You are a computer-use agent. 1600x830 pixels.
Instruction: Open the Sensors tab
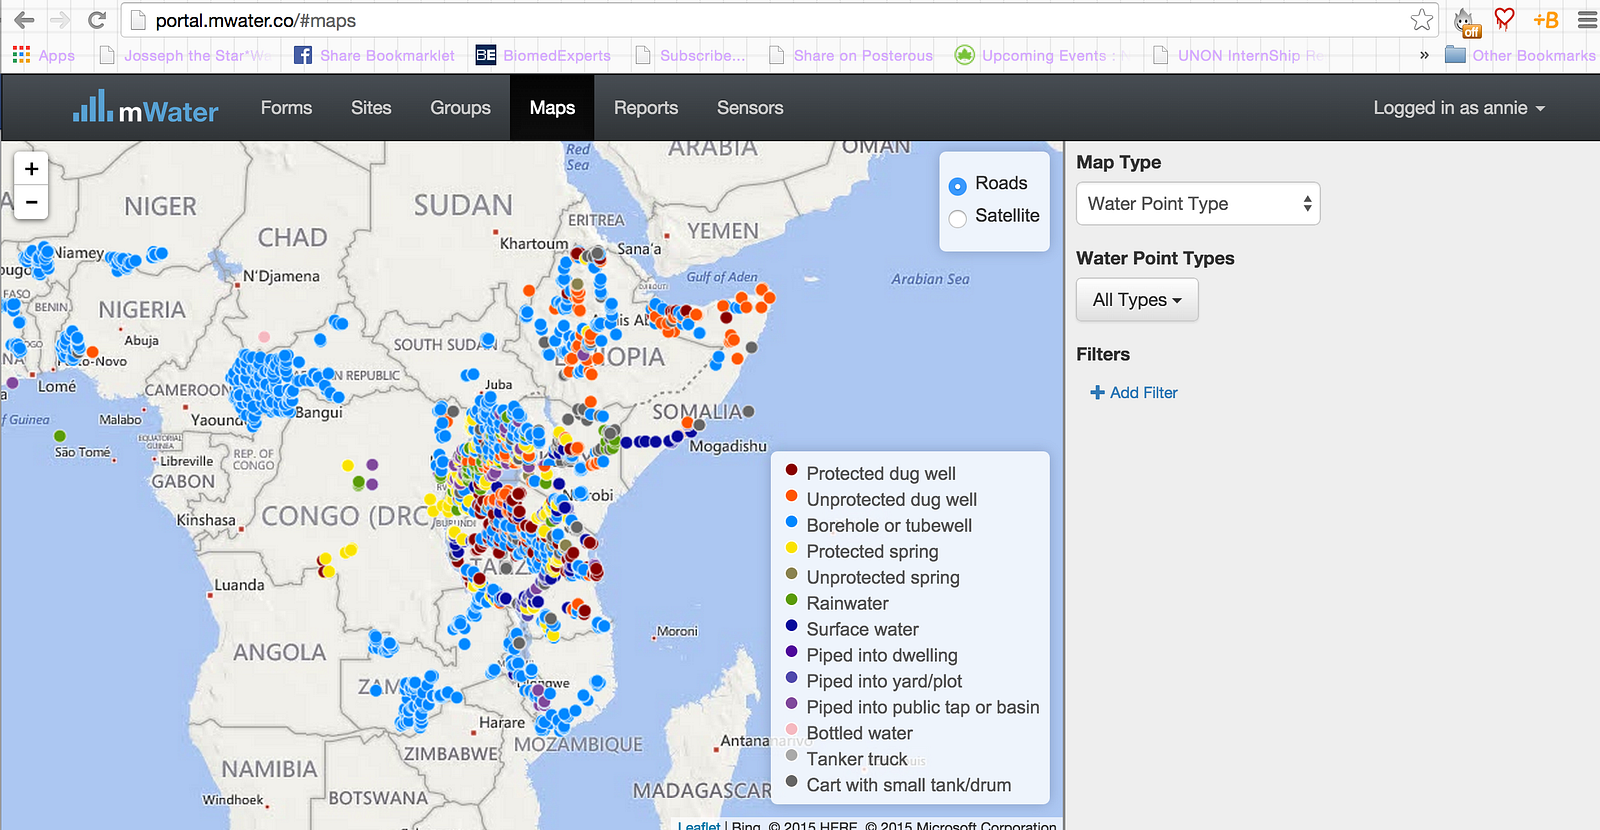pos(750,108)
